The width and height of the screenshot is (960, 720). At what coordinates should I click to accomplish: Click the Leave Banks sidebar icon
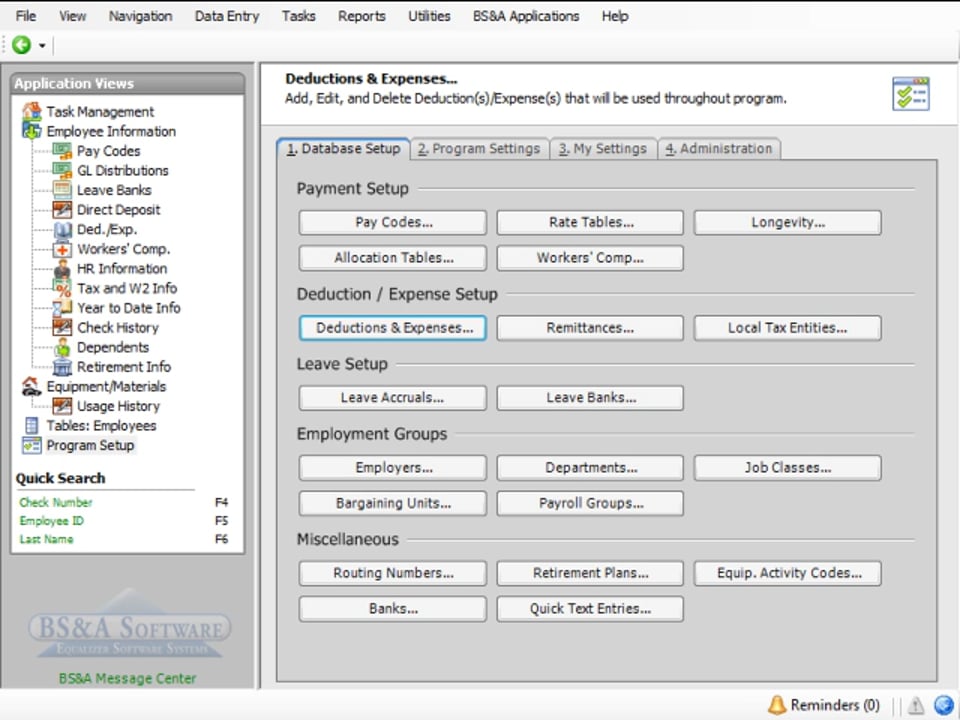coord(62,190)
